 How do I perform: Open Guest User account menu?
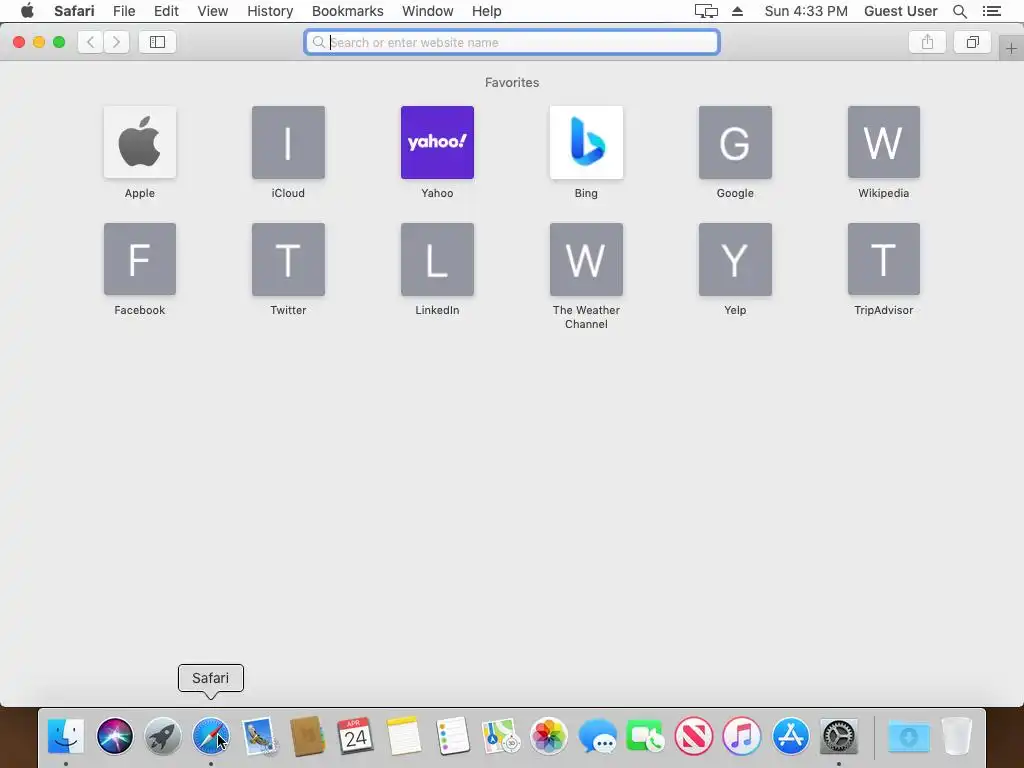(901, 11)
